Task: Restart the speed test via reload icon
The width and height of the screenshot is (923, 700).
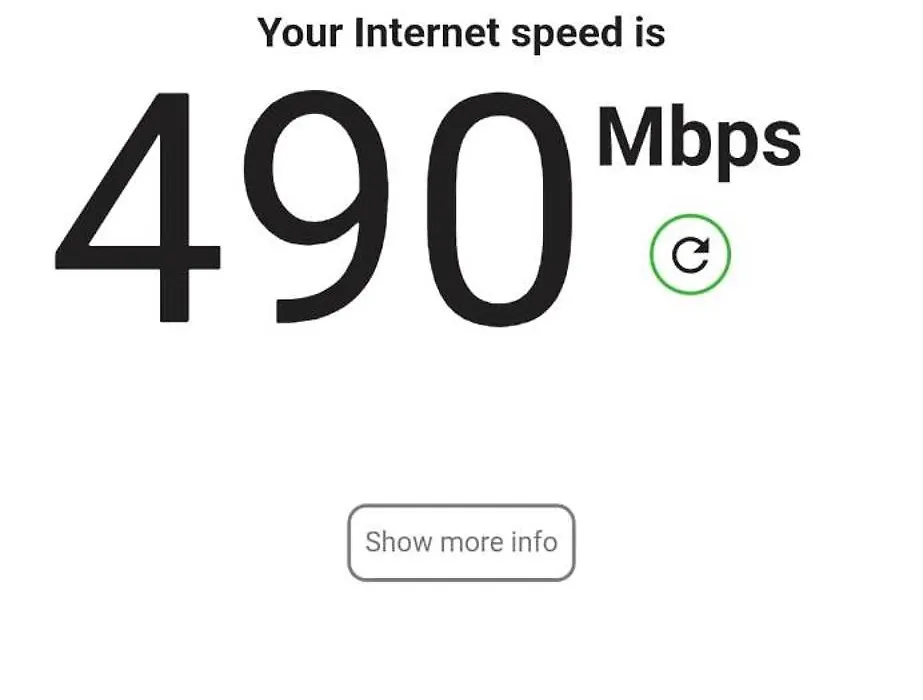Action: 690,254
